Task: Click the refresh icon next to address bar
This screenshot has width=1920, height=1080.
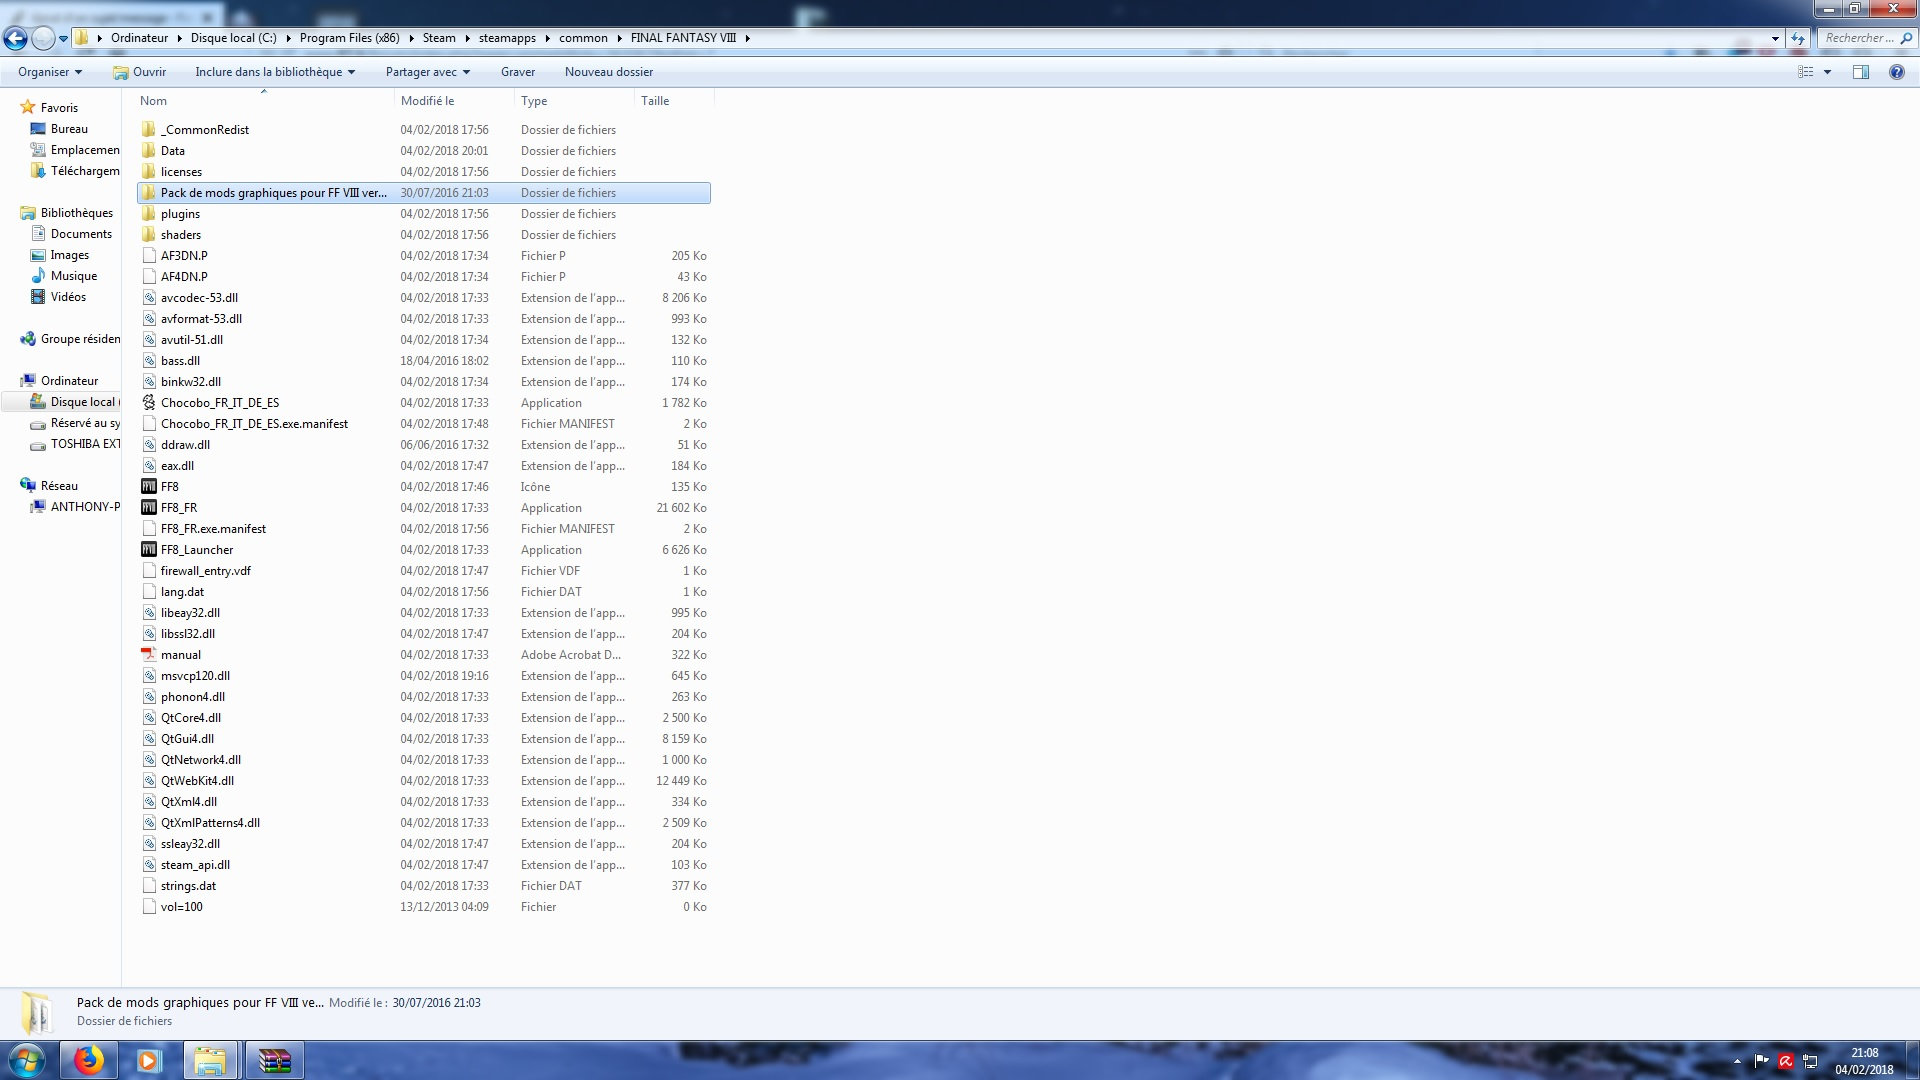Action: pyautogui.click(x=1798, y=38)
